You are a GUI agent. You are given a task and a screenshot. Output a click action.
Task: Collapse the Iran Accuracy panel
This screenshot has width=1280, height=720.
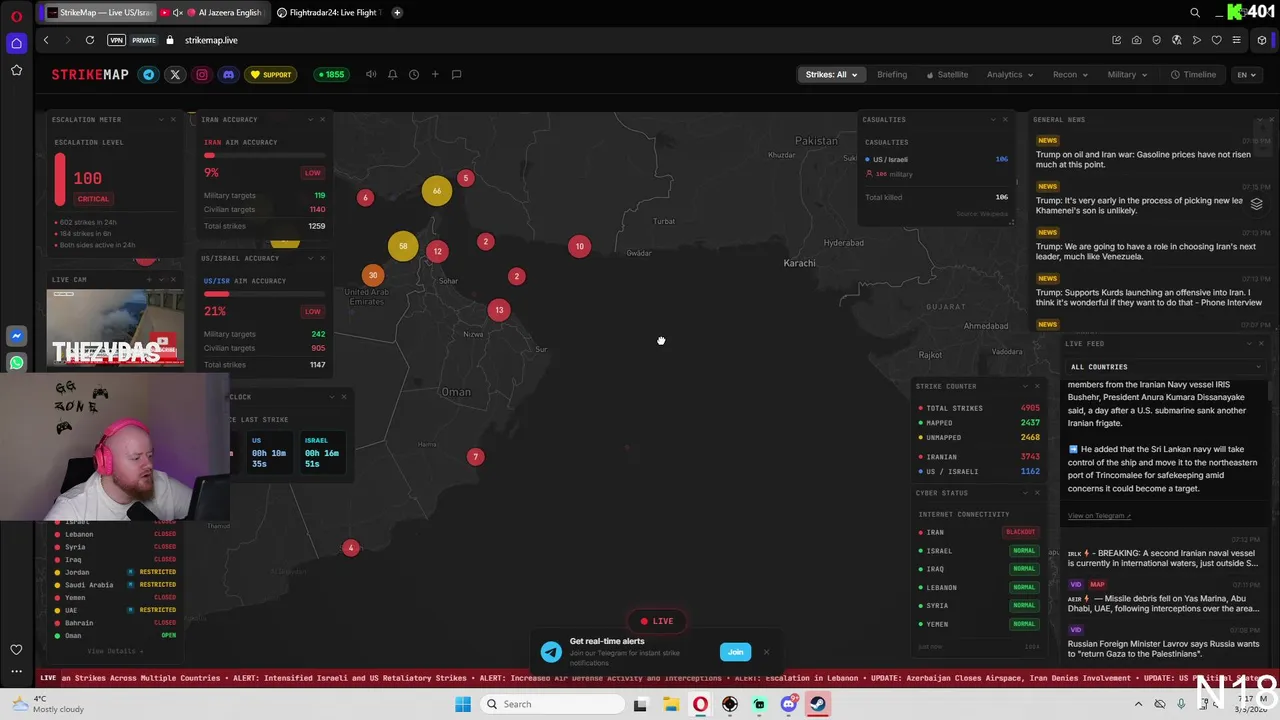310,119
